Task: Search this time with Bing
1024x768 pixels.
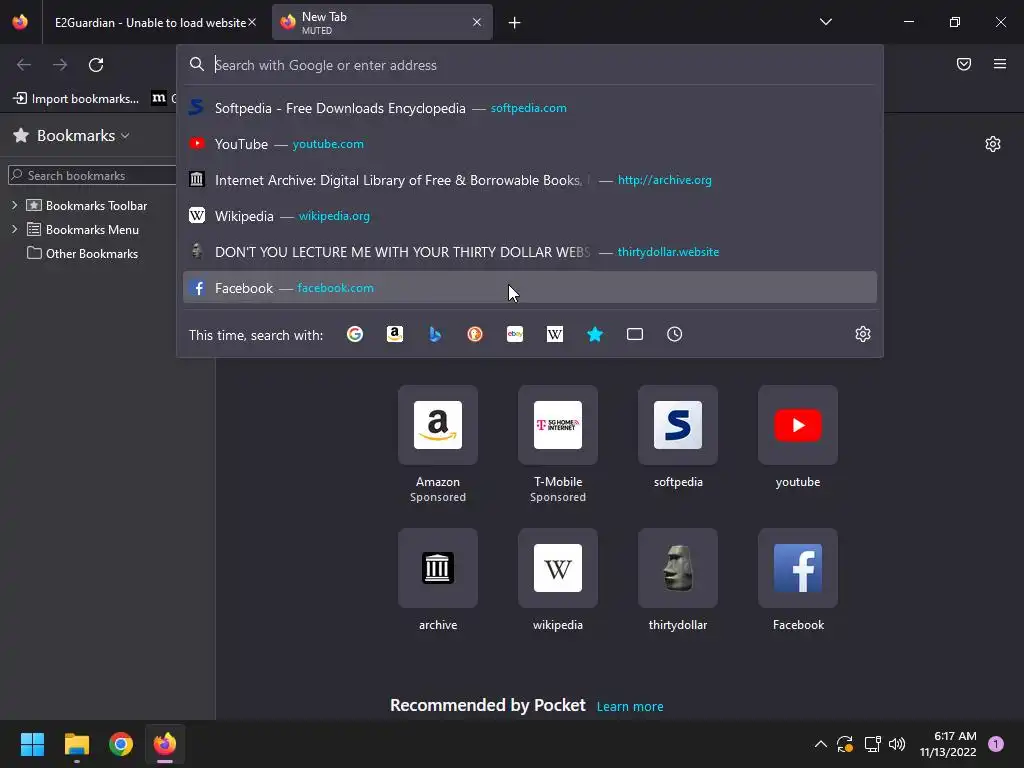Action: click(435, 334)
